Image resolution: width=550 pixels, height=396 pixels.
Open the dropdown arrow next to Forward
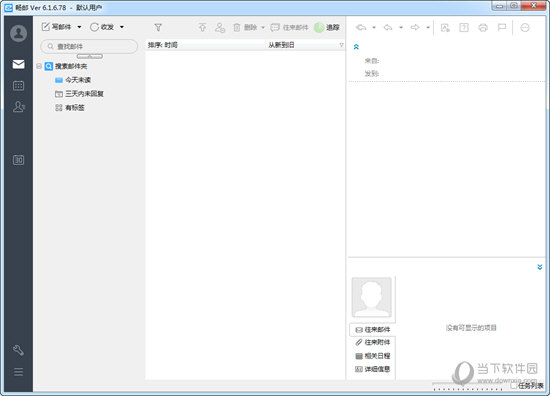(428, 27)
